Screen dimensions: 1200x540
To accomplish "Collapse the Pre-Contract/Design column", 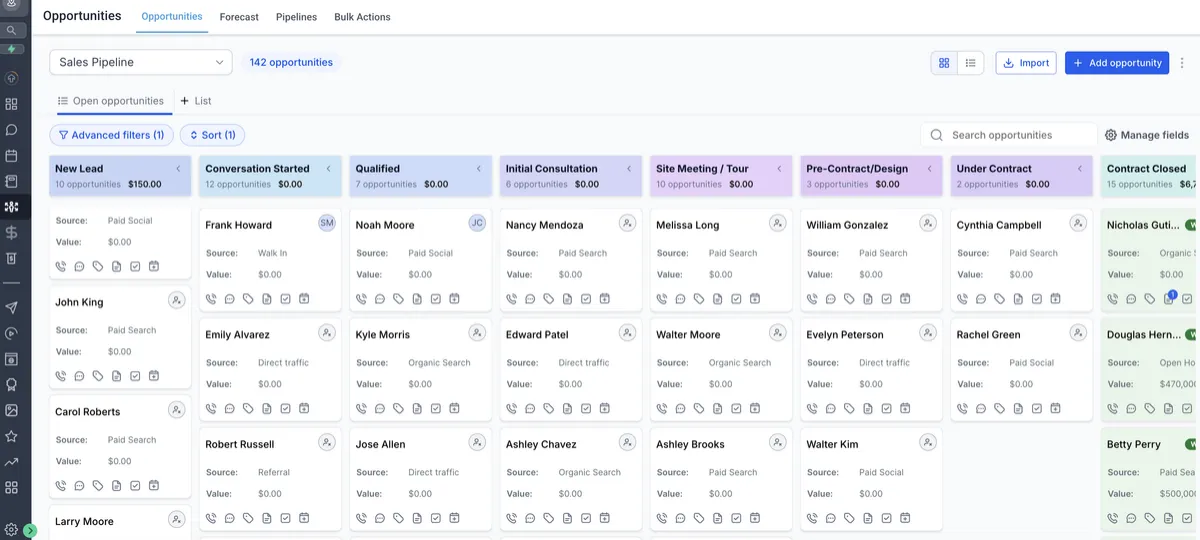I will pyautogui.click(x=930, y=169).
